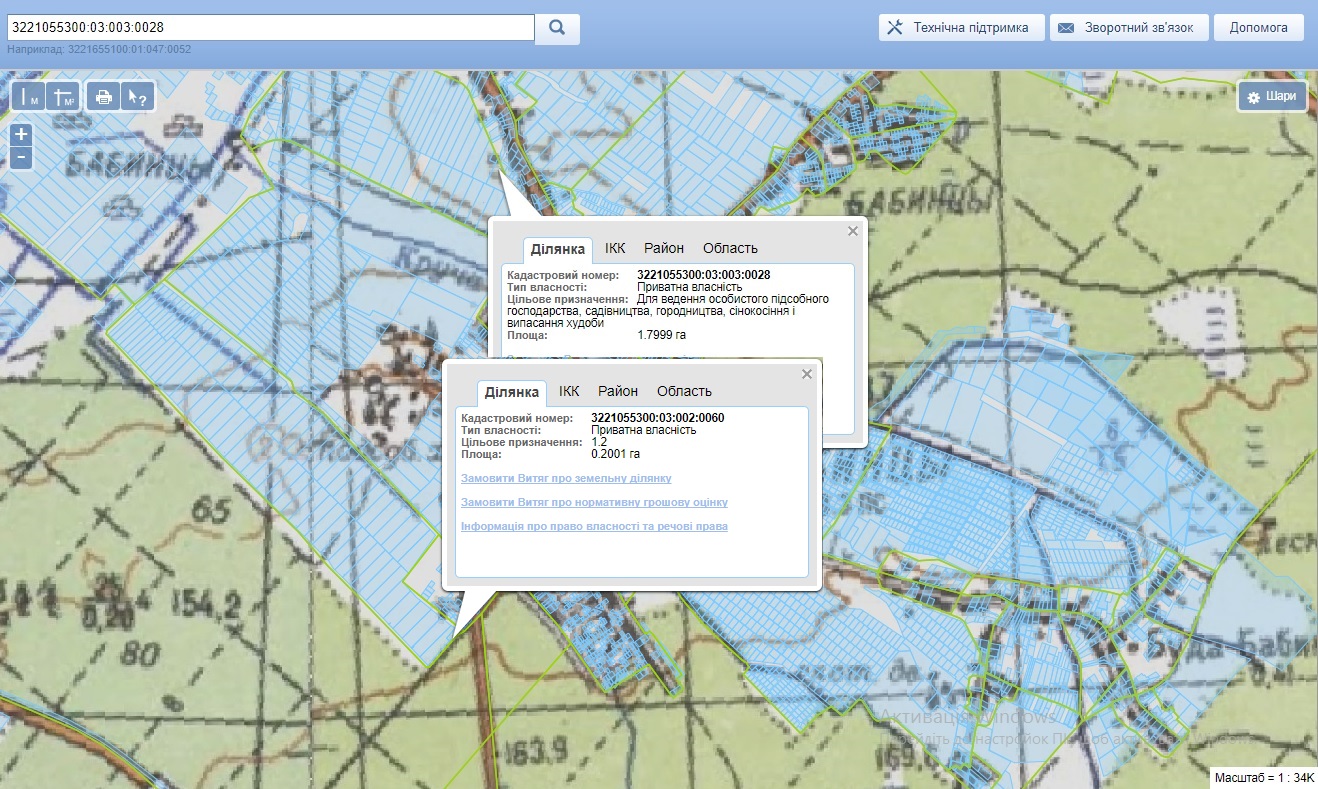Click example text Наприклад: 3221655100:01:047:0052
This screenshot has height=789, width=1318.
pos(99,49)
